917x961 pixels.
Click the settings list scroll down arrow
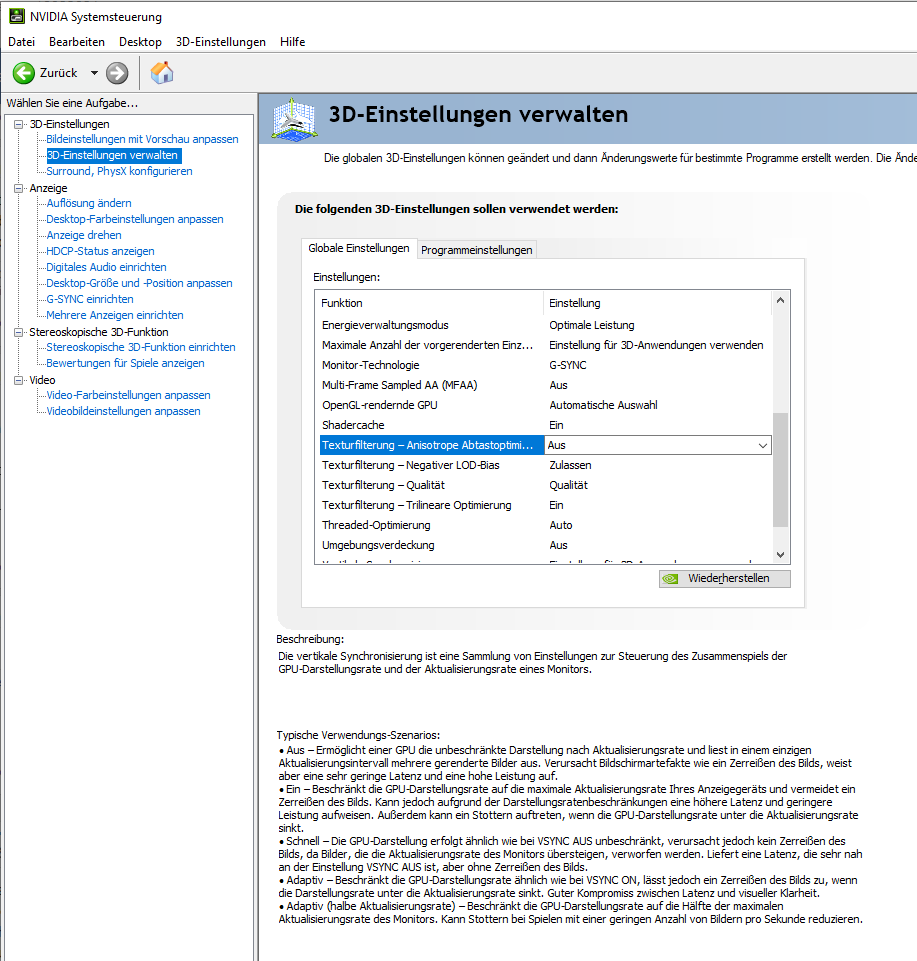pos(780,555)
